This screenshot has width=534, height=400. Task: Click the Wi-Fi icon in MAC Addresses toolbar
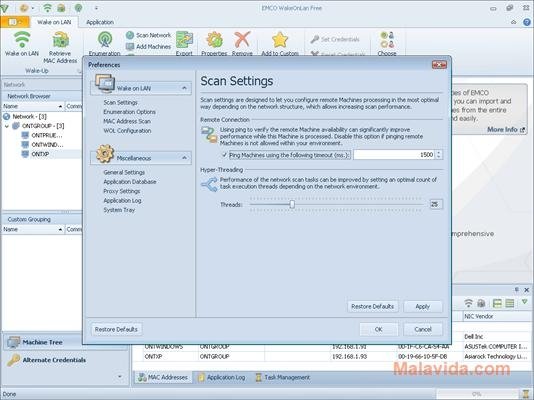pos(469,303)
